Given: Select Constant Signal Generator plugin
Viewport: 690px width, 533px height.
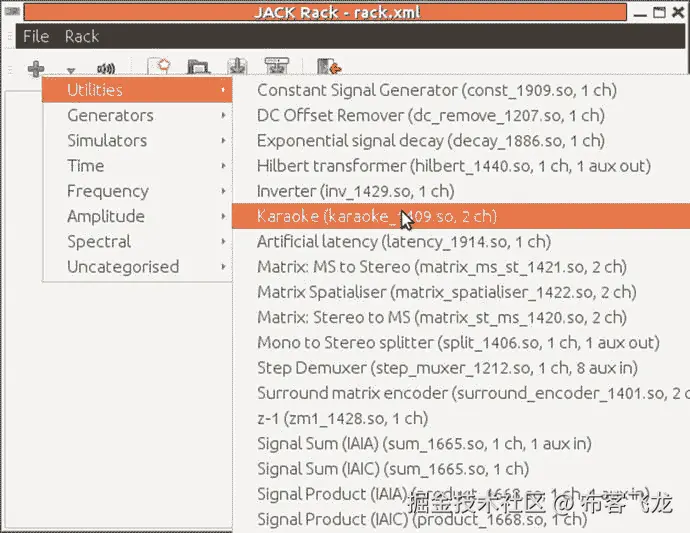Looking at the screenshot, I should [x=461, y=90].
